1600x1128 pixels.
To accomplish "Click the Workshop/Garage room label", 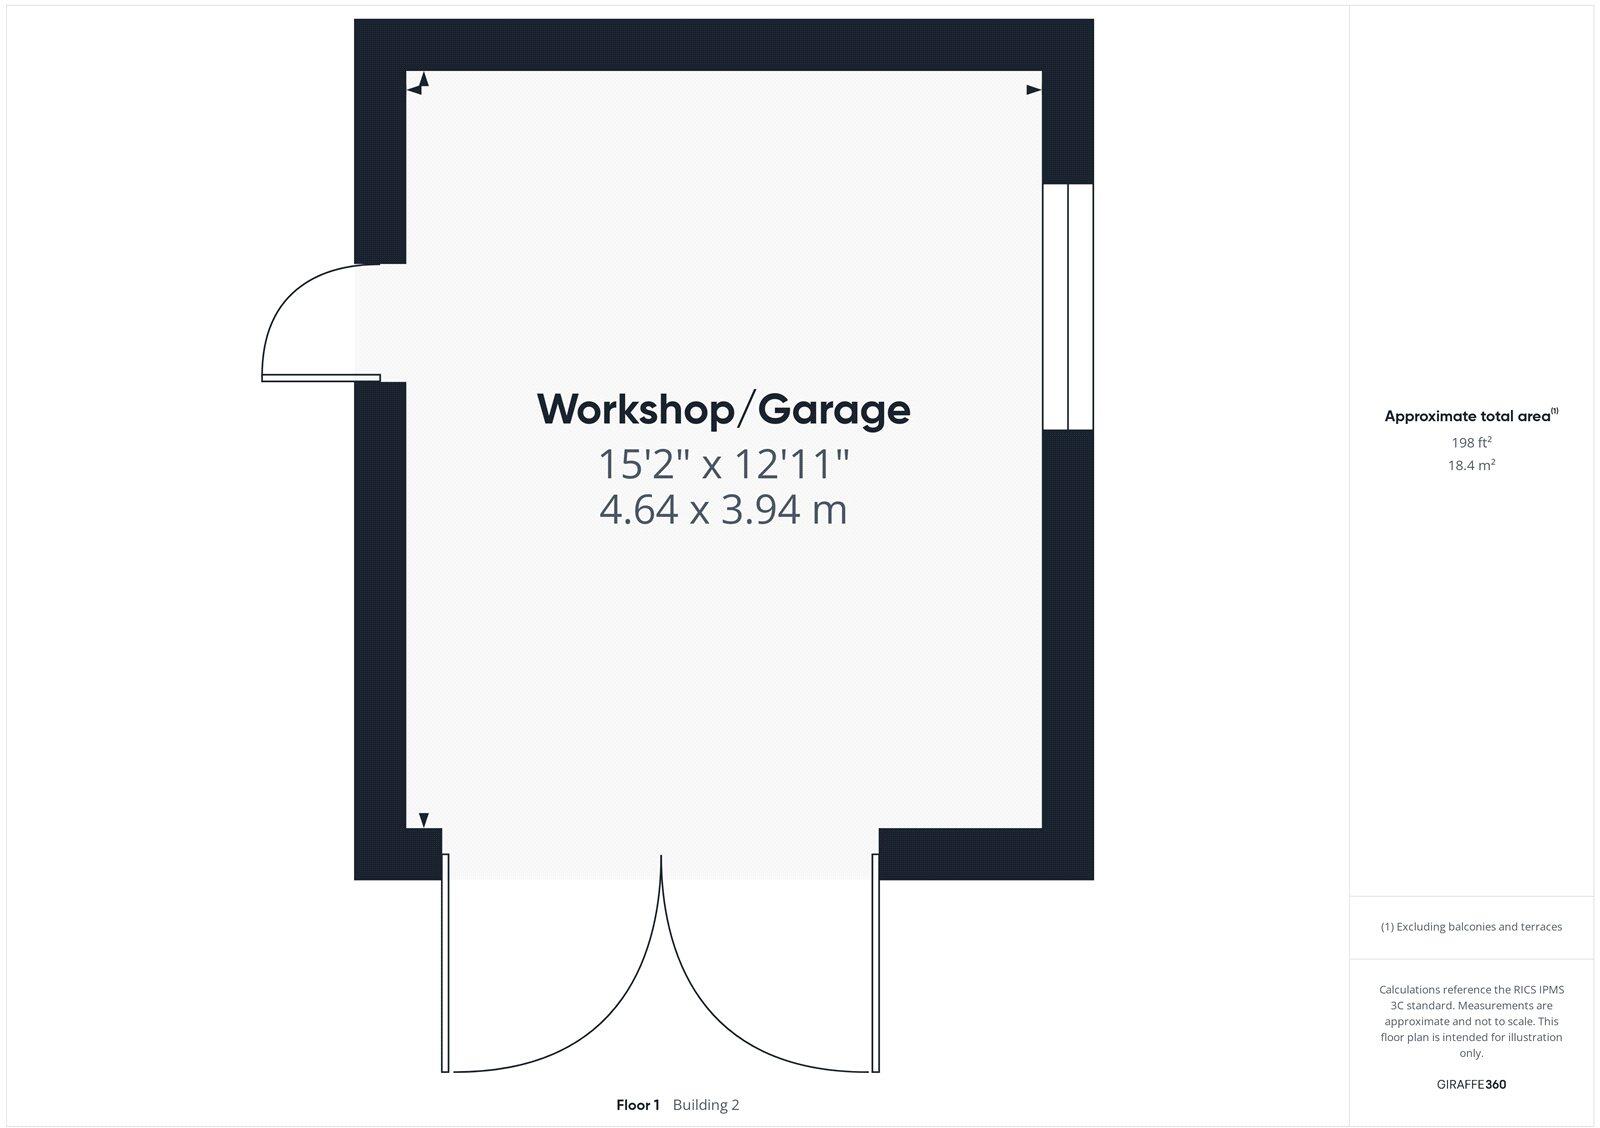I will (x=724, y=410).
